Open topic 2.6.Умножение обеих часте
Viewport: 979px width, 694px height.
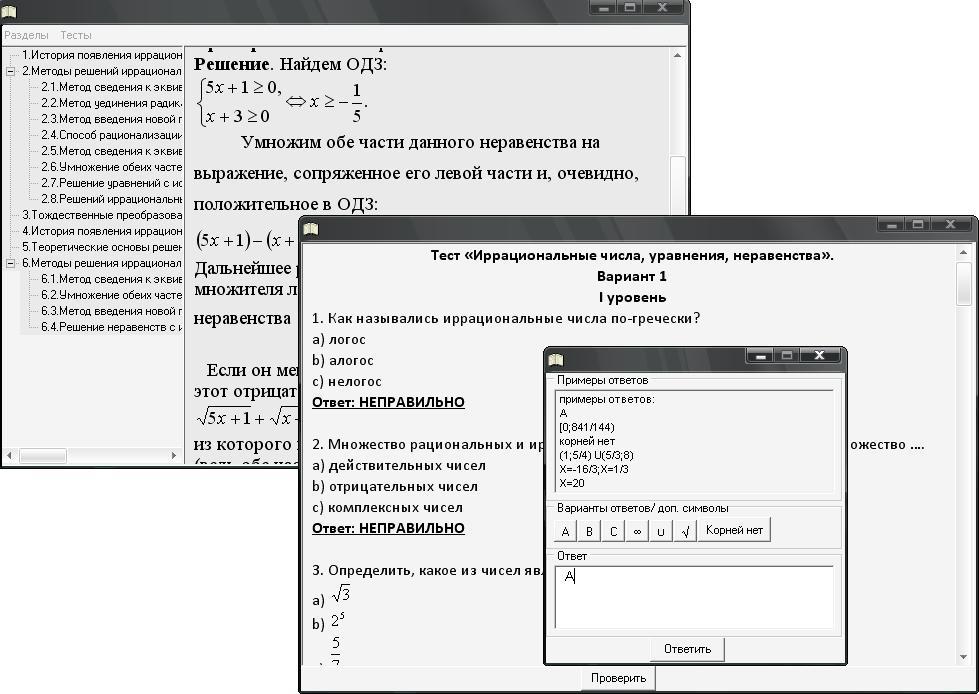111,167
